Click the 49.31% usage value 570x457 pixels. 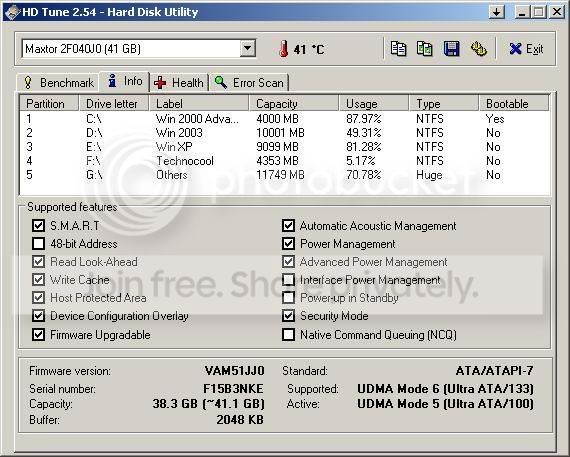click(x=364, y=133)
